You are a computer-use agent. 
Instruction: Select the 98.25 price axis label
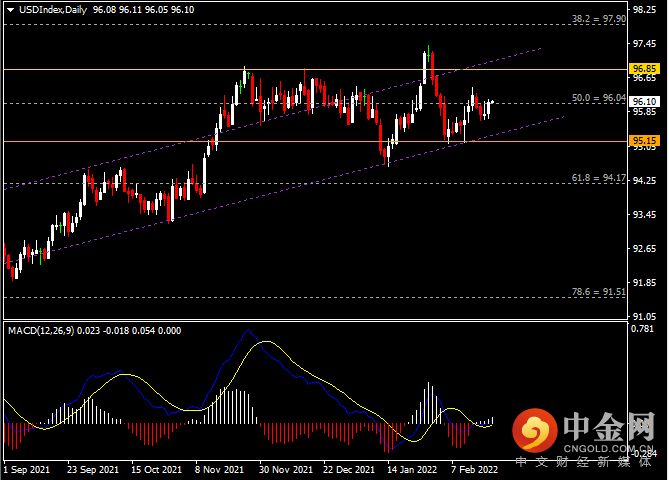coord(644,10)
